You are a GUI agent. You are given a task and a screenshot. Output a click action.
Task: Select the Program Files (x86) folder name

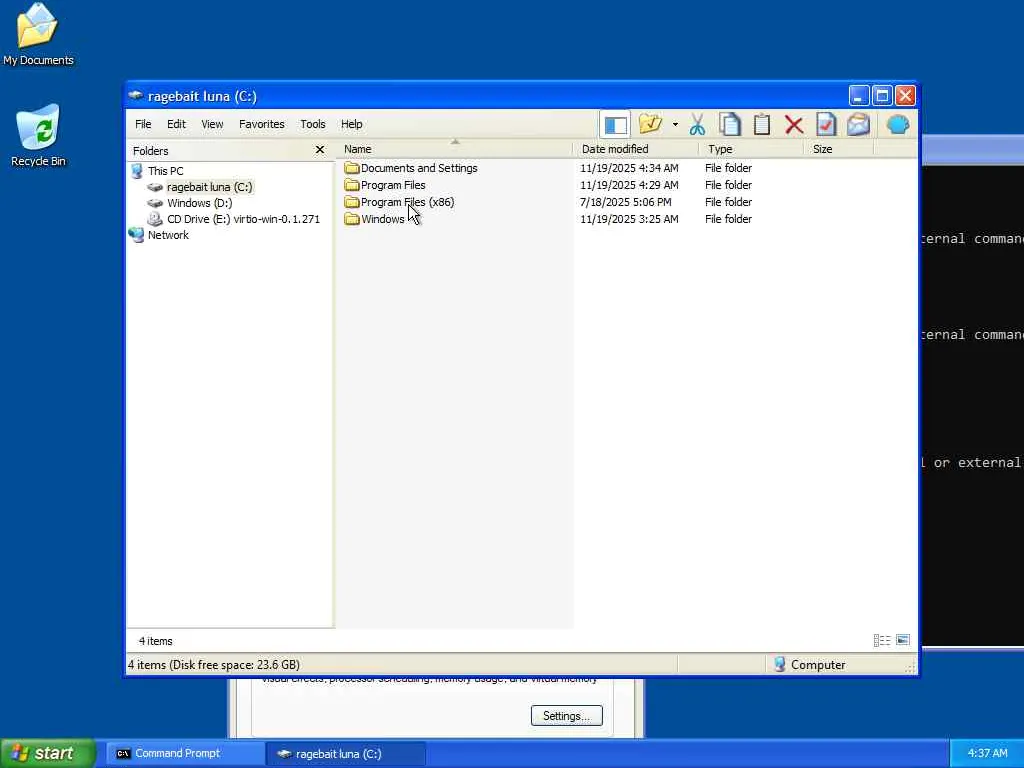pos(408,202)
